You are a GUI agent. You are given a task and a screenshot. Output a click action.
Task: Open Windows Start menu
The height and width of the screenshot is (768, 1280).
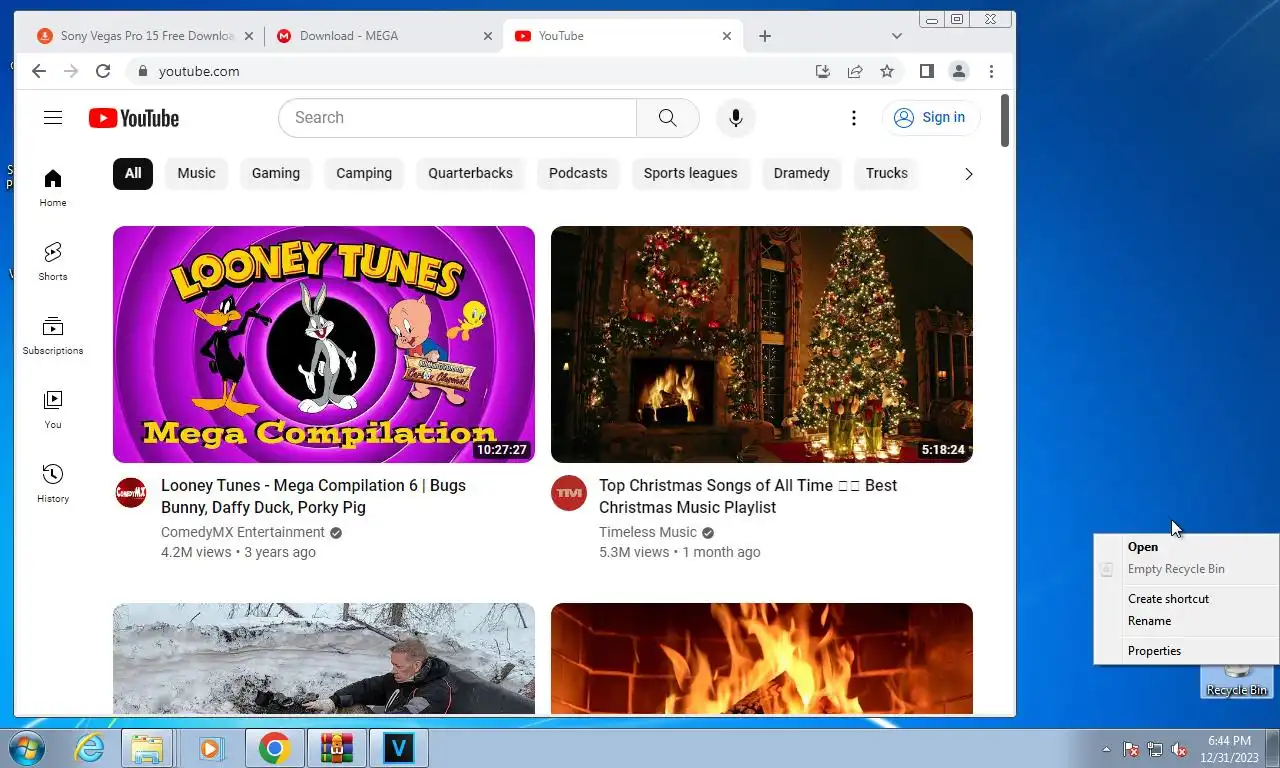(x=26, y=748)
